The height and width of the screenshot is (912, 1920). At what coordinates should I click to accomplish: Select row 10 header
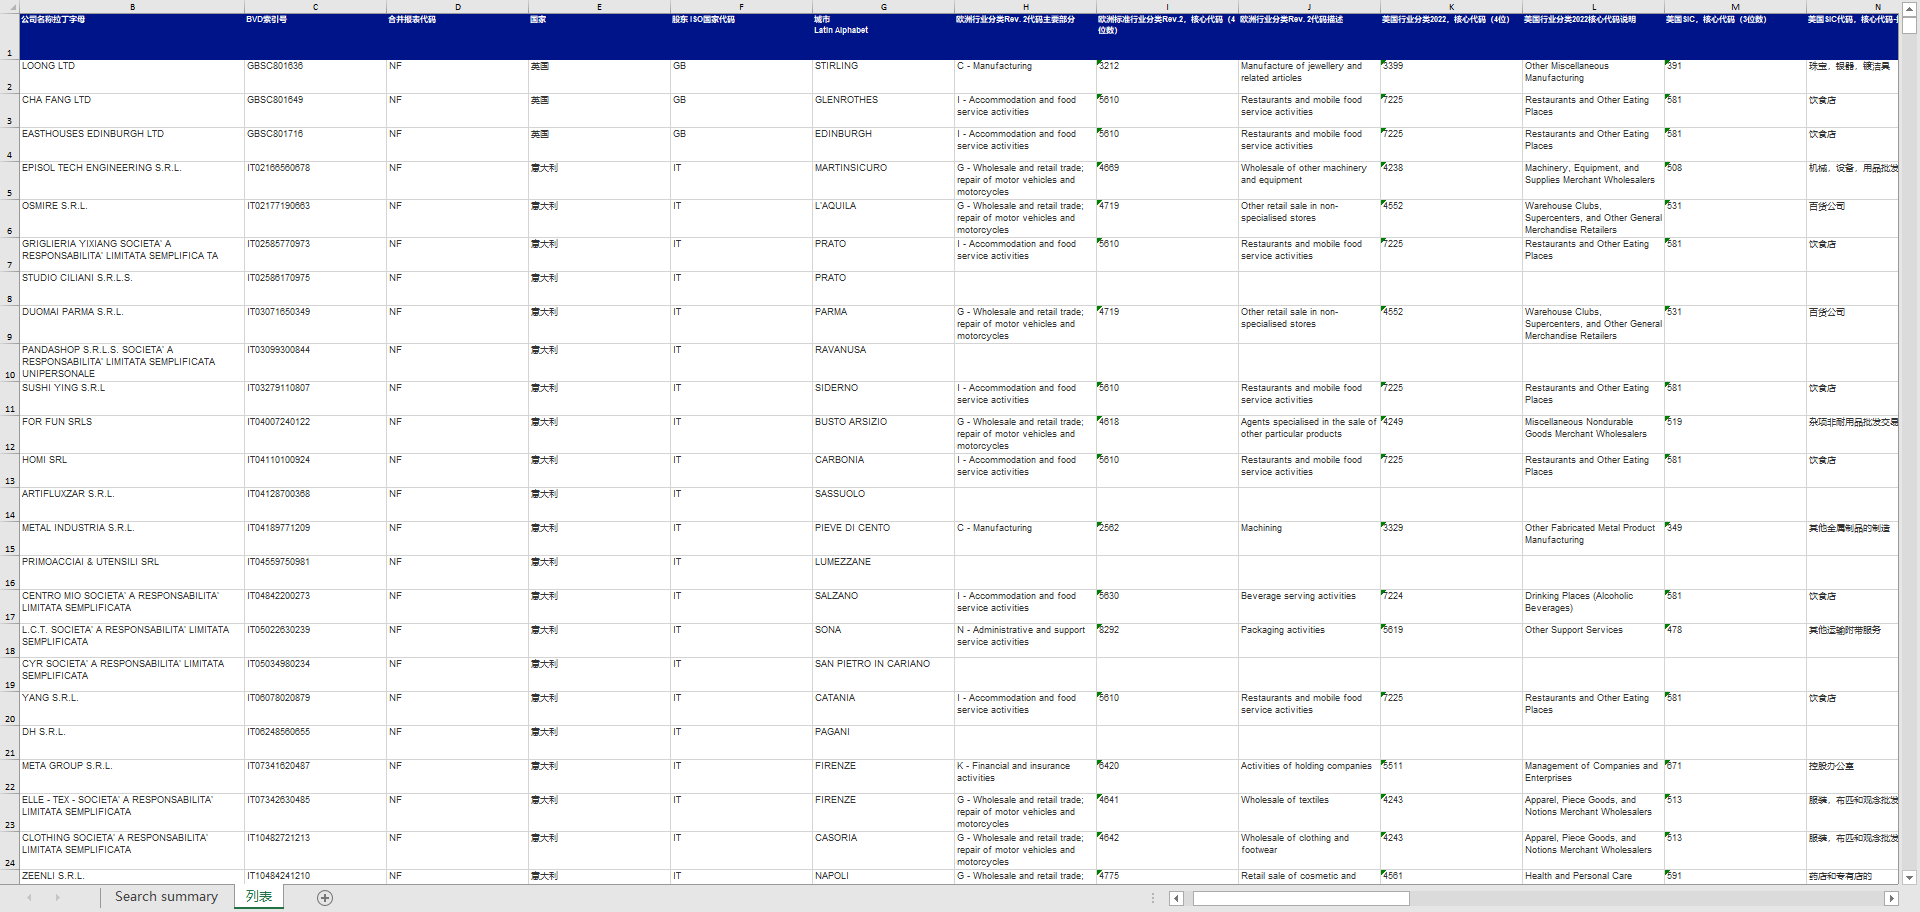click(x=10, y=362)
